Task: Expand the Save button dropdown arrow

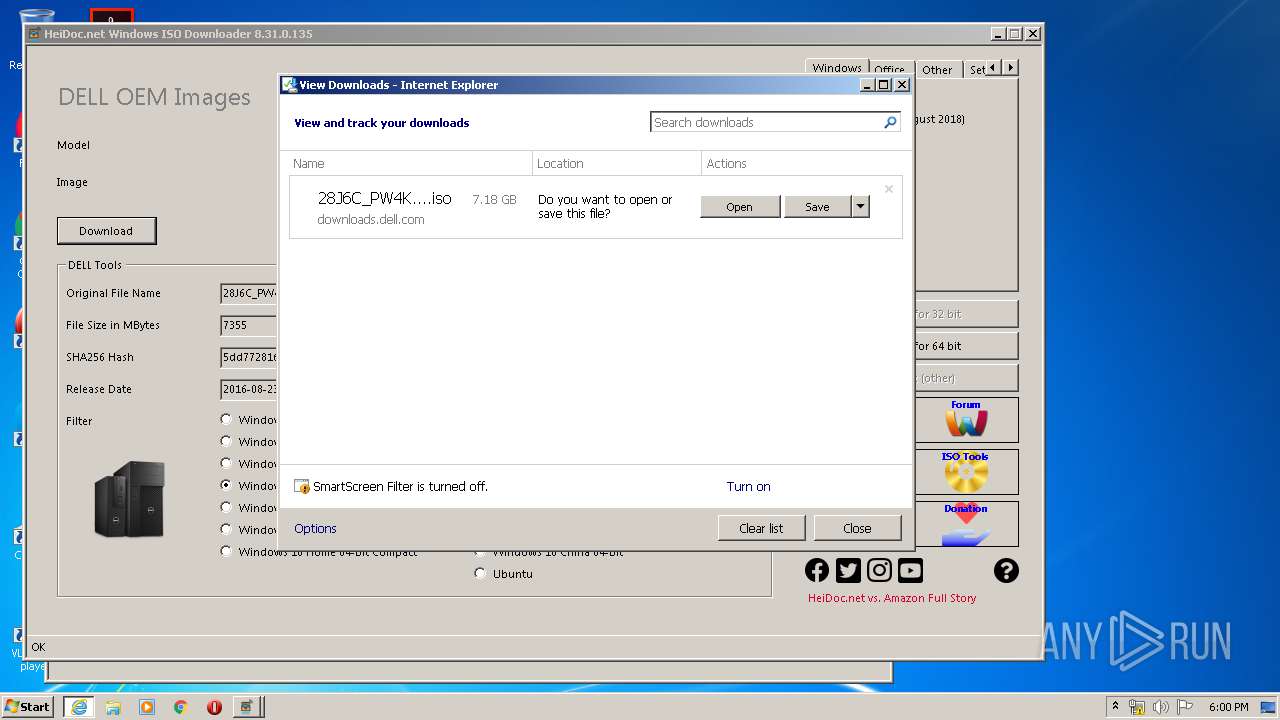Action: tap(860, 207)
